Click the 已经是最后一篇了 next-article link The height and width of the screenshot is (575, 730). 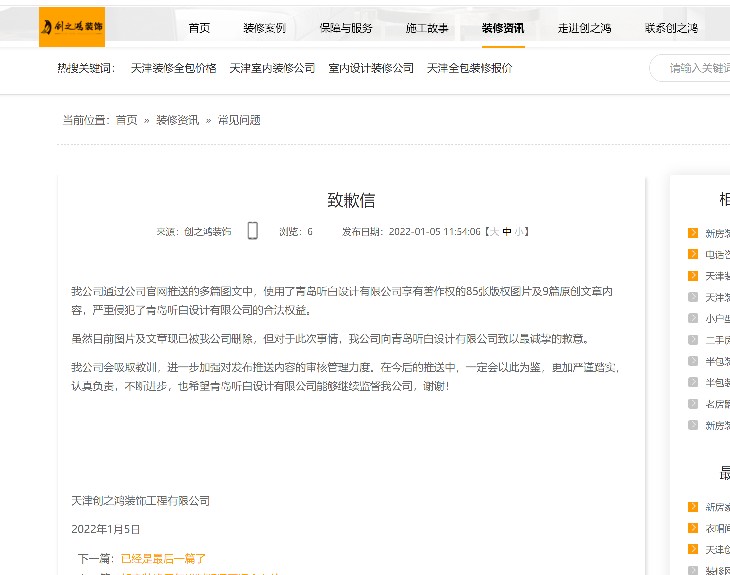point(163,558)
